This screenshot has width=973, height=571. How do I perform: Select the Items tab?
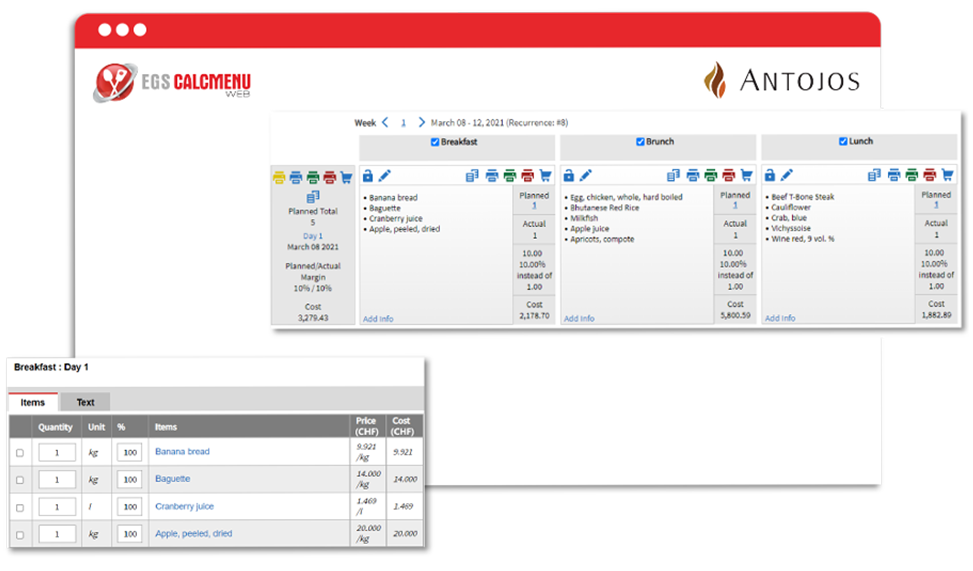click(33, 402)
